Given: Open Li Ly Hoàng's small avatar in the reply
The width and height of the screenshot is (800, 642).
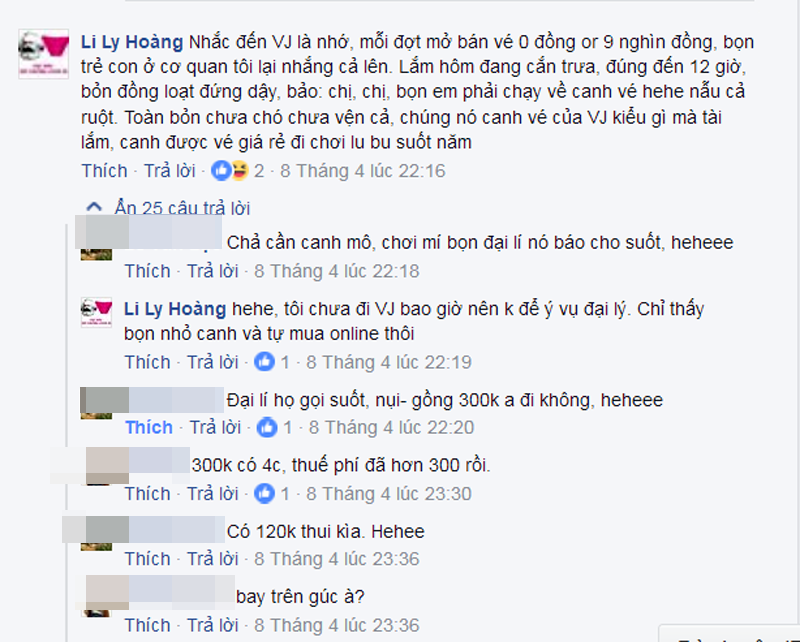Looking at the screenshot, I should pyautogui.click(x=96, y=312).
